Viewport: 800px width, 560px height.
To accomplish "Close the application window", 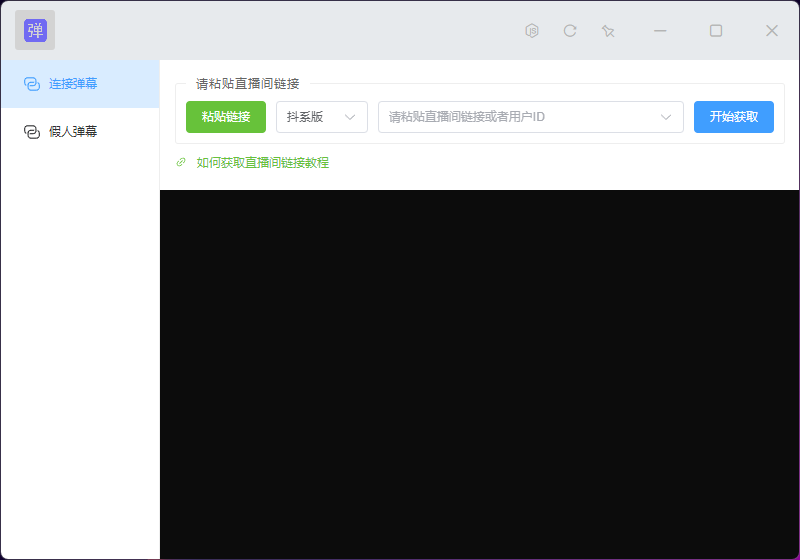I will click(x=772, y=31).
